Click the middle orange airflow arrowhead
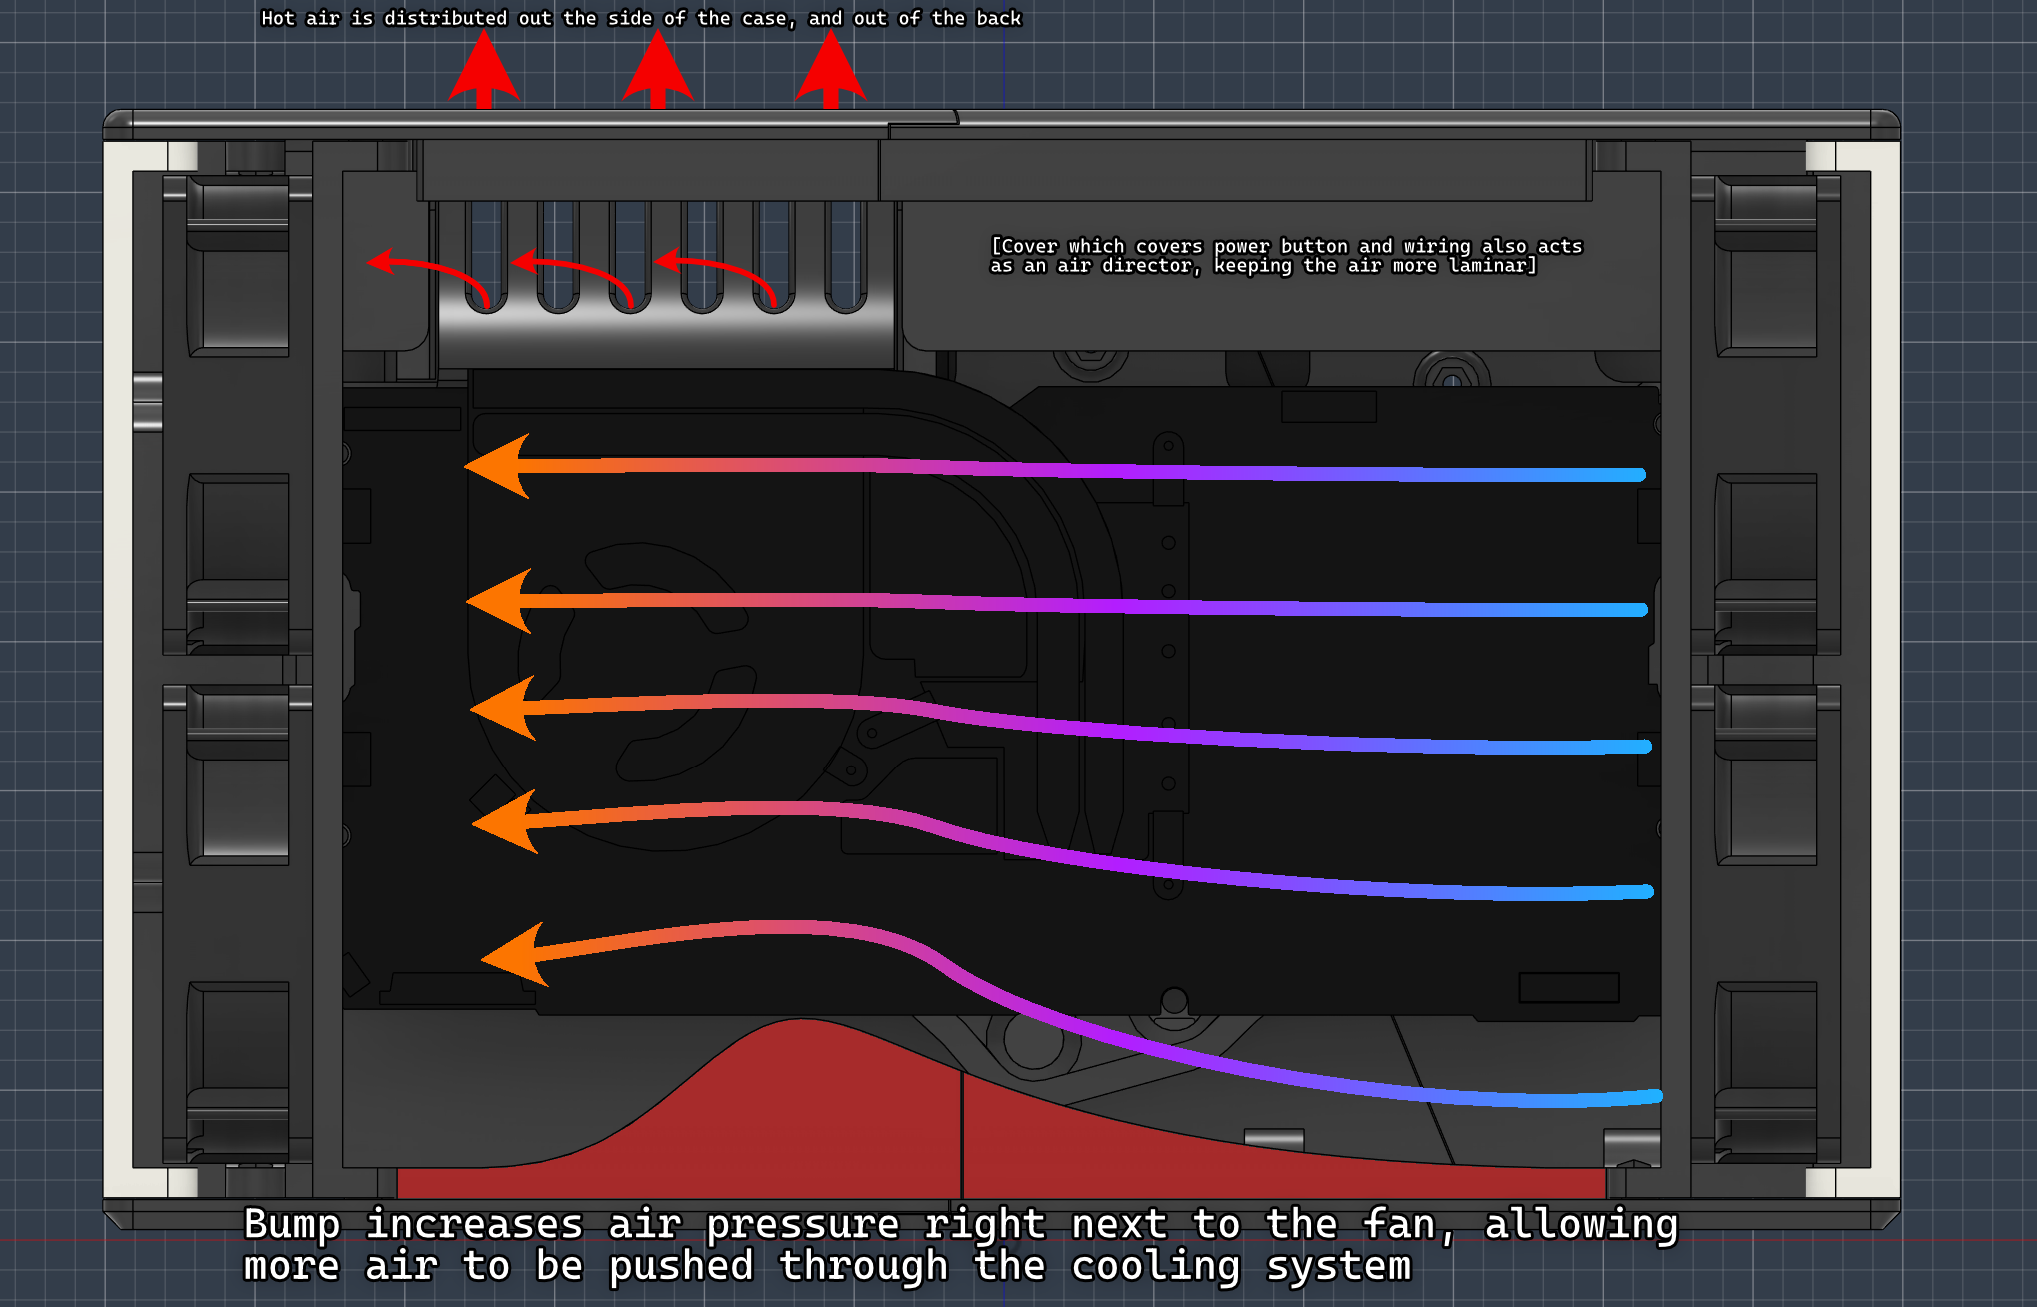This screenshot has height=1307, width=2037. [508, 708]
